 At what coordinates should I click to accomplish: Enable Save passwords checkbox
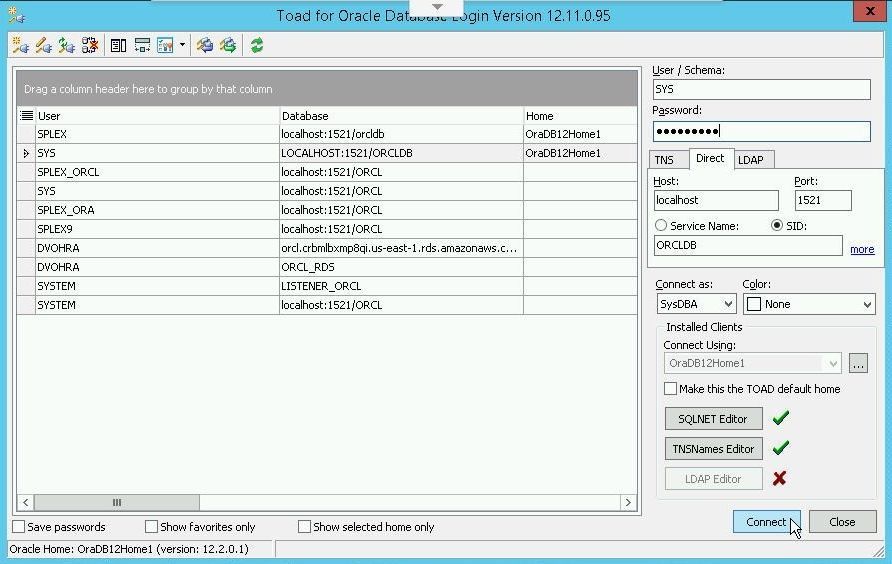click(x=19, y=526)
